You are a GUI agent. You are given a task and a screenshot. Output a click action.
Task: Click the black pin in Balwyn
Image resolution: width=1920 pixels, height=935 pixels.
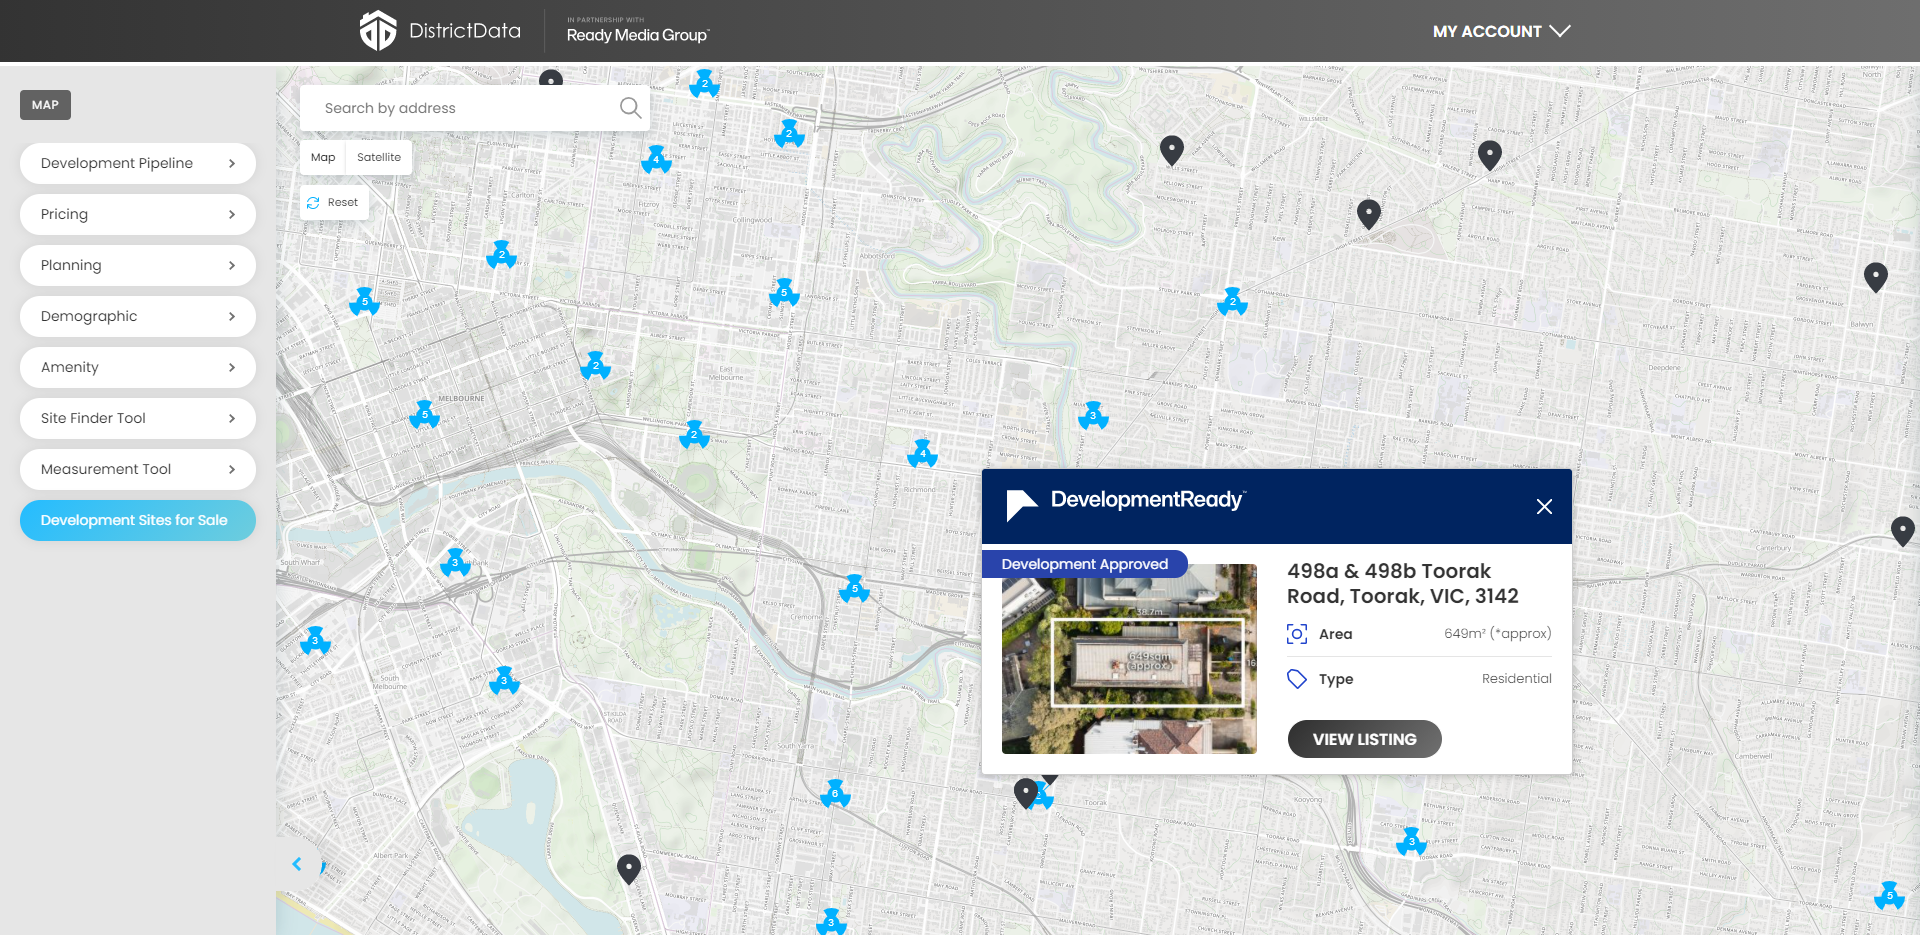click(1876, 276)
